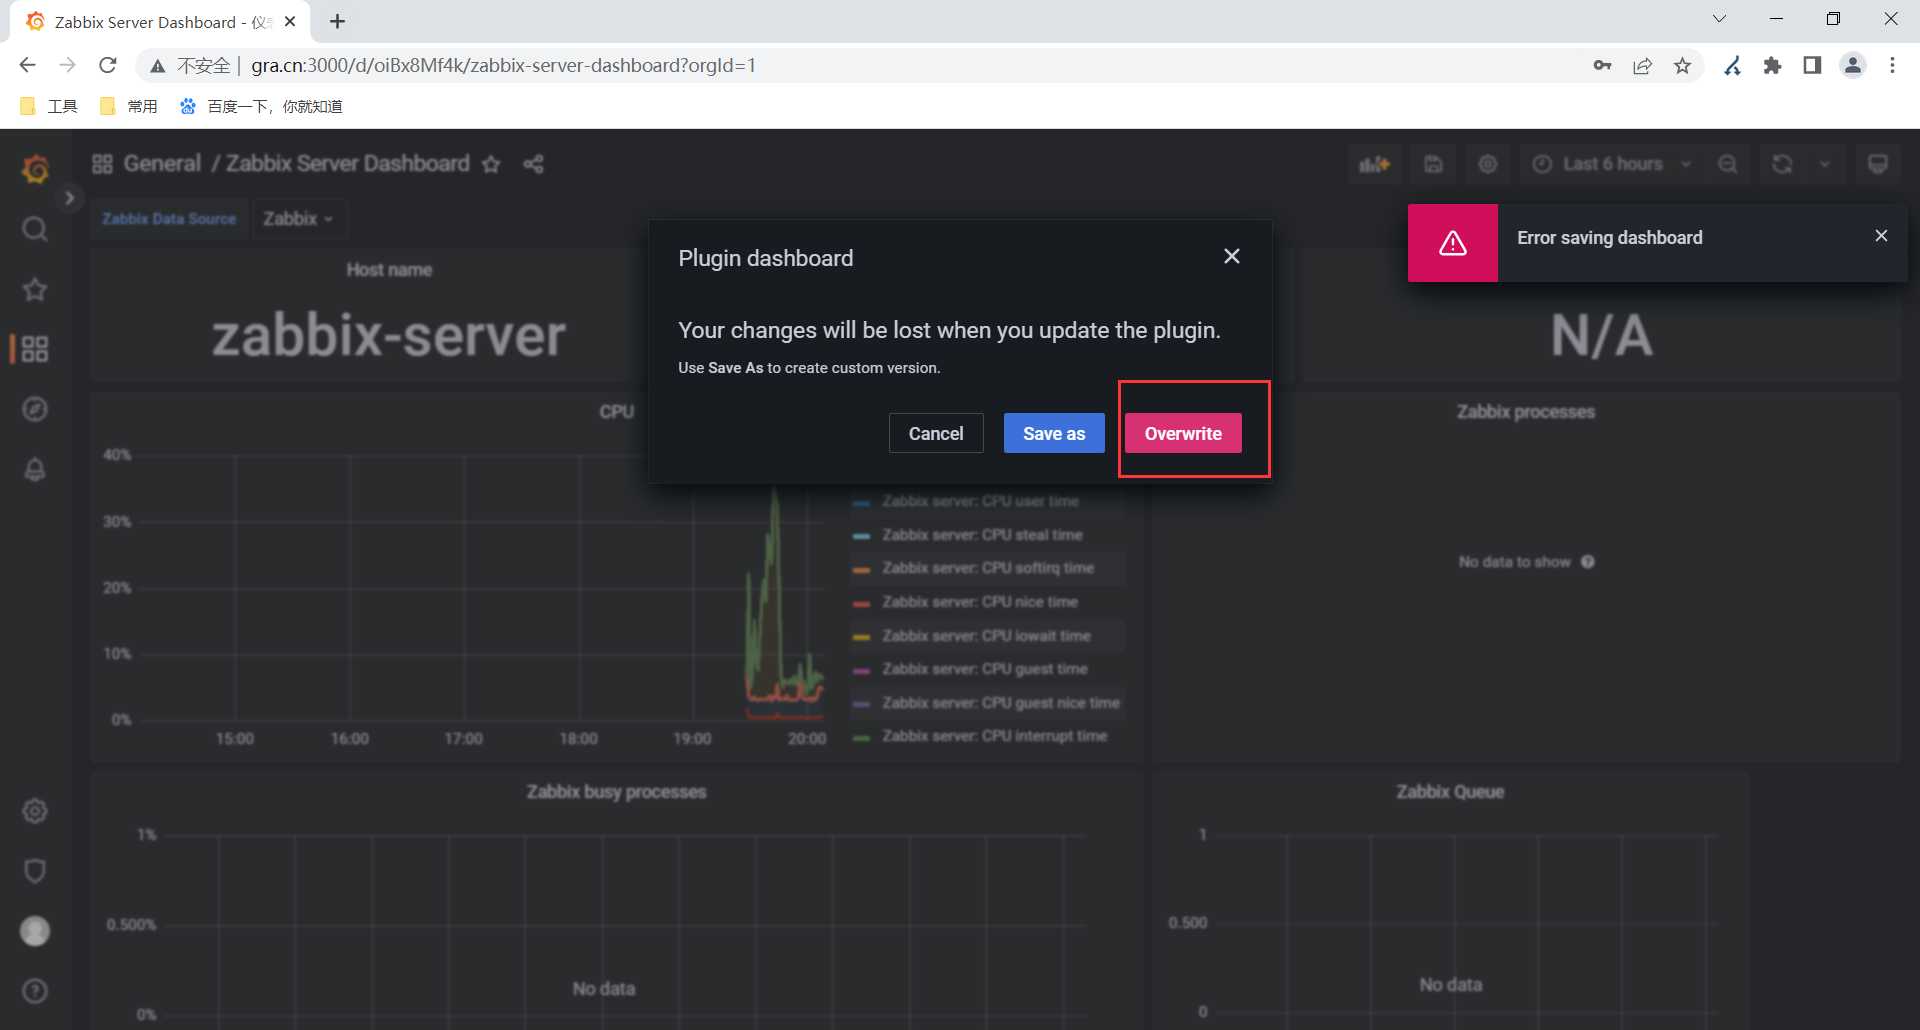
Task: Open the Explore compass sidebar icon
Action: click(35, 409)
